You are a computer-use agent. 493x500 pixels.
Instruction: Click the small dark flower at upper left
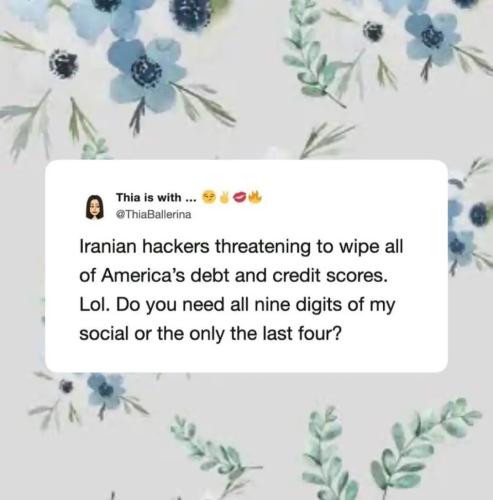(x=64, y=64)
